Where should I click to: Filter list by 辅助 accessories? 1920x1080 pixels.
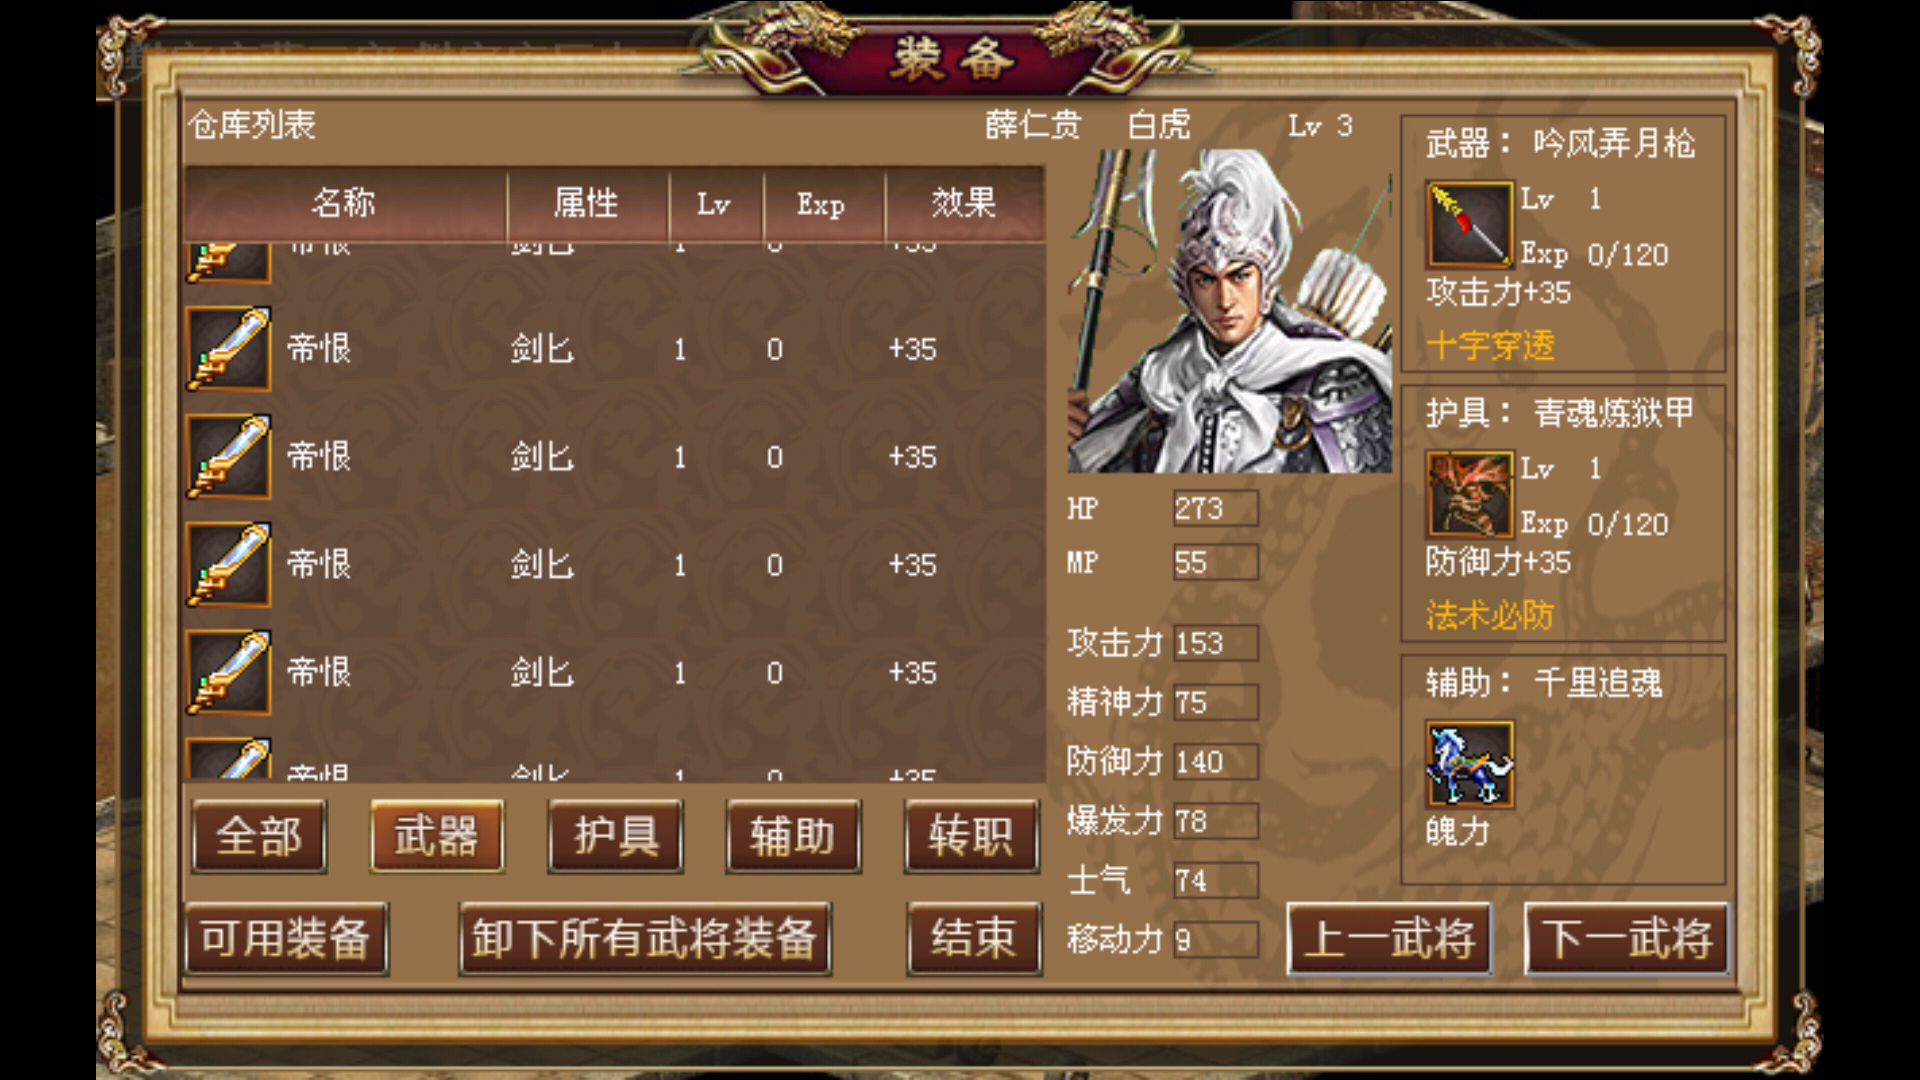pos(793,836)
